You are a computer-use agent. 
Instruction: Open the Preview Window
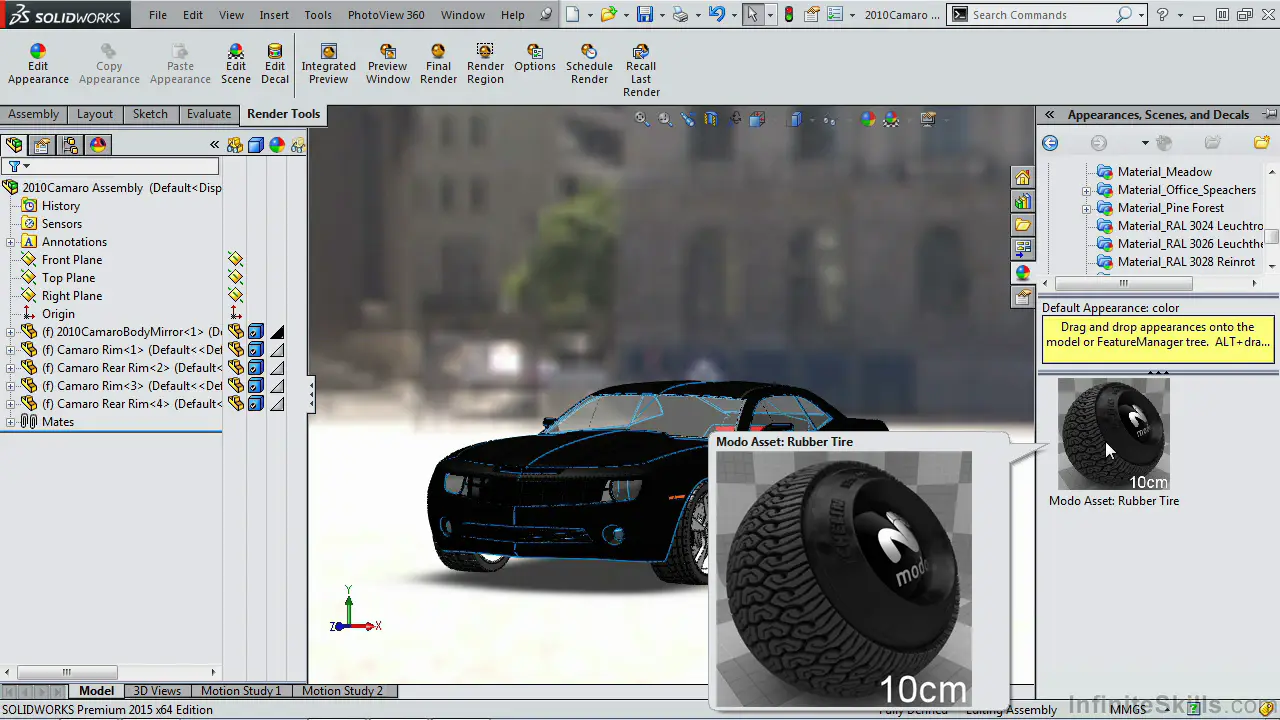(x=388, y=65)
